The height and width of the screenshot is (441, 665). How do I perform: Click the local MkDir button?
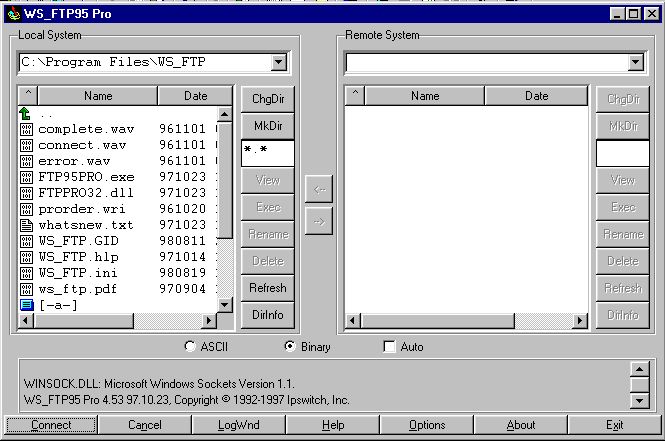coord(268,126)
